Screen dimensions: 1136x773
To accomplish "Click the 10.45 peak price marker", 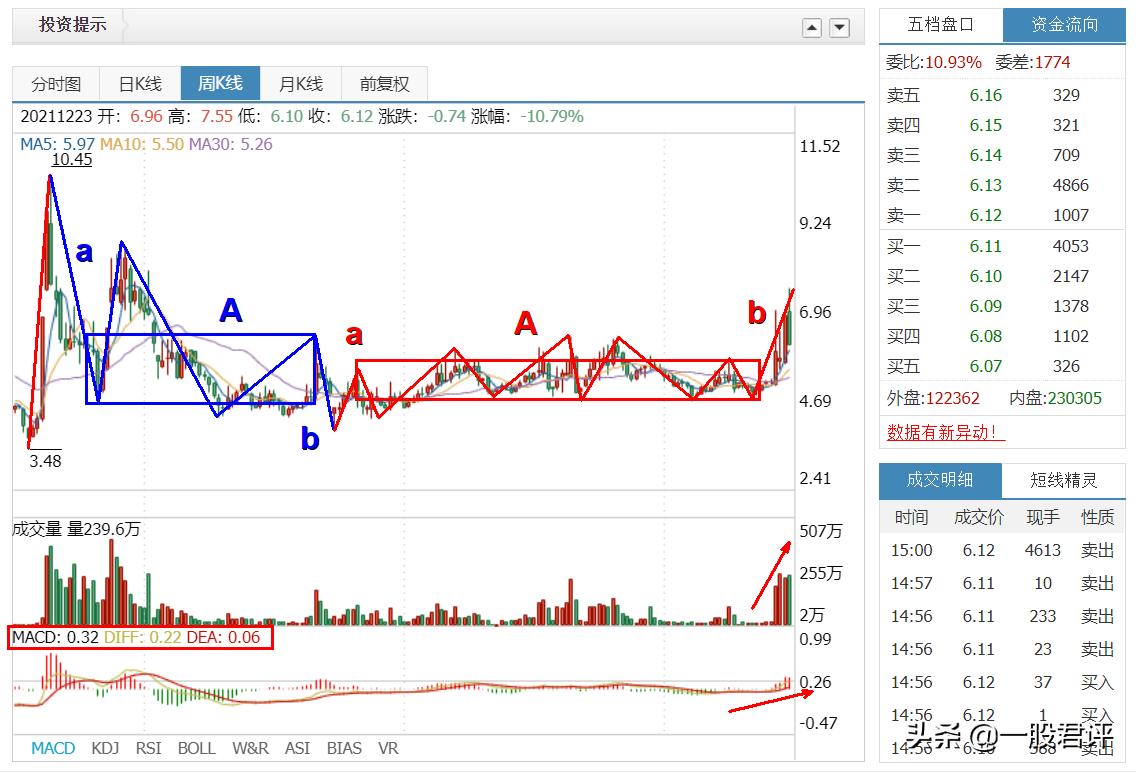I will [x=72, y=159].
